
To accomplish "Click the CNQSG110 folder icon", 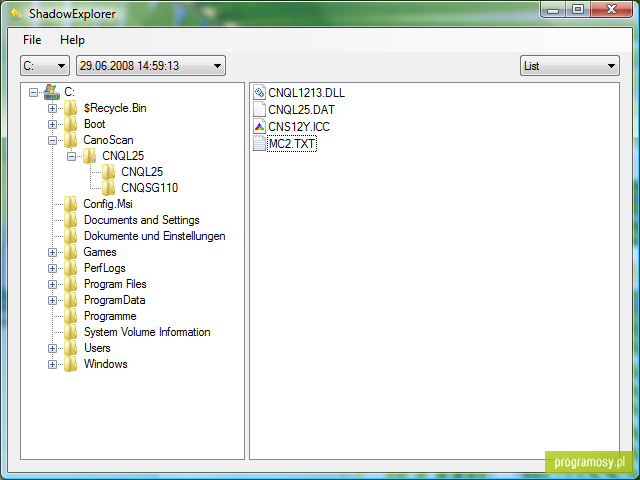I will (108, 188).
